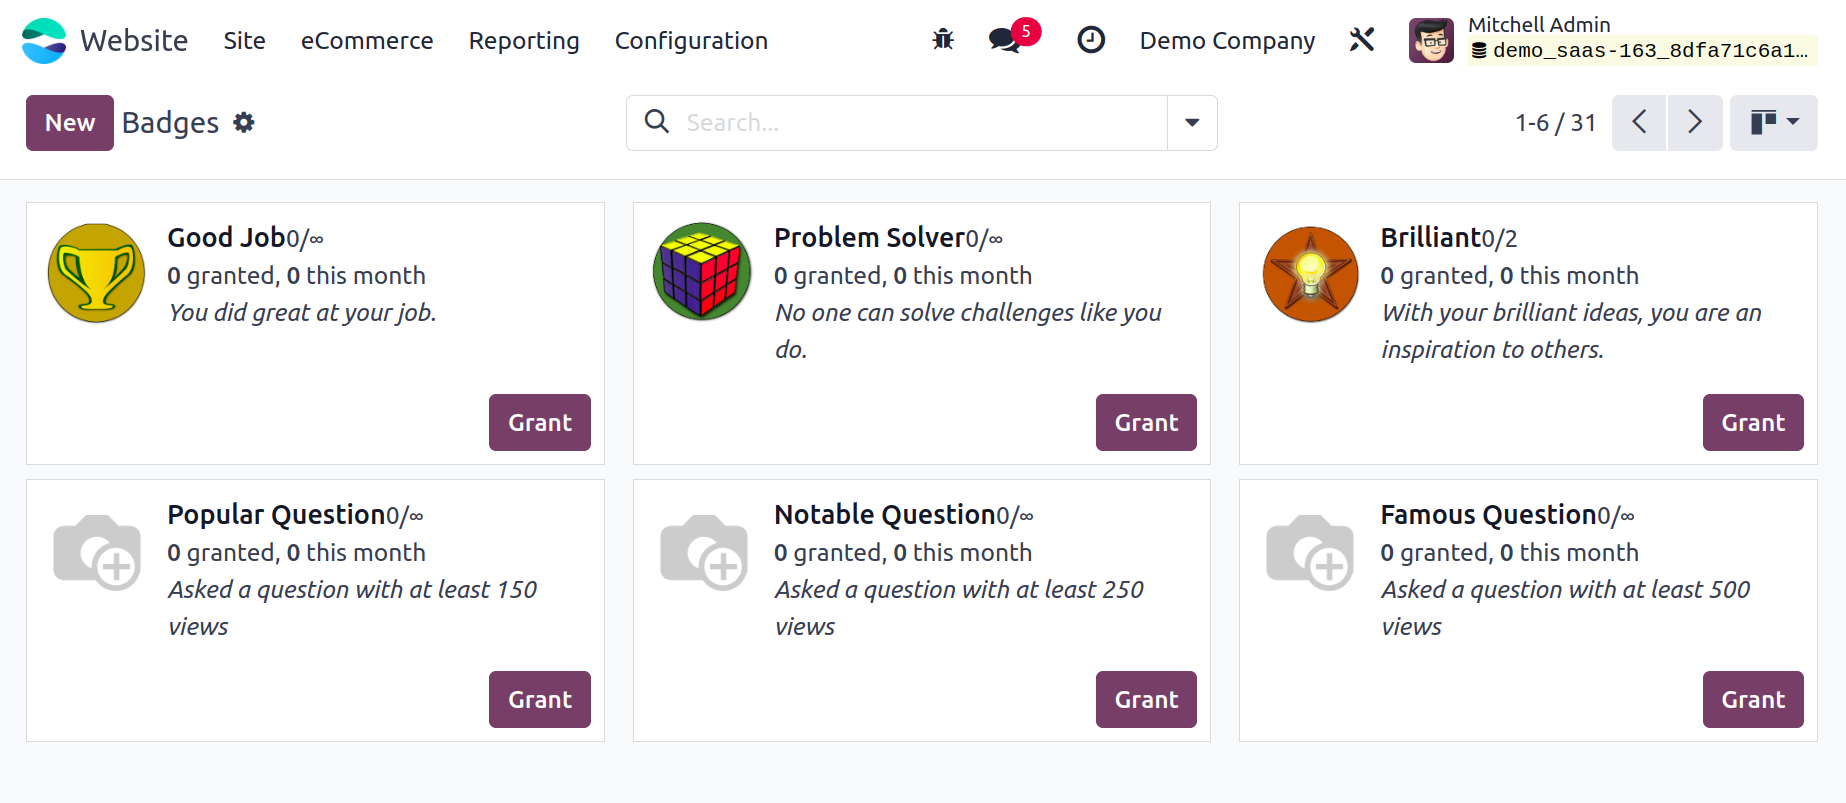Screen dimensions: 1846x803
Task: Click the Odoo Website app logo
Action: (44, 41)
